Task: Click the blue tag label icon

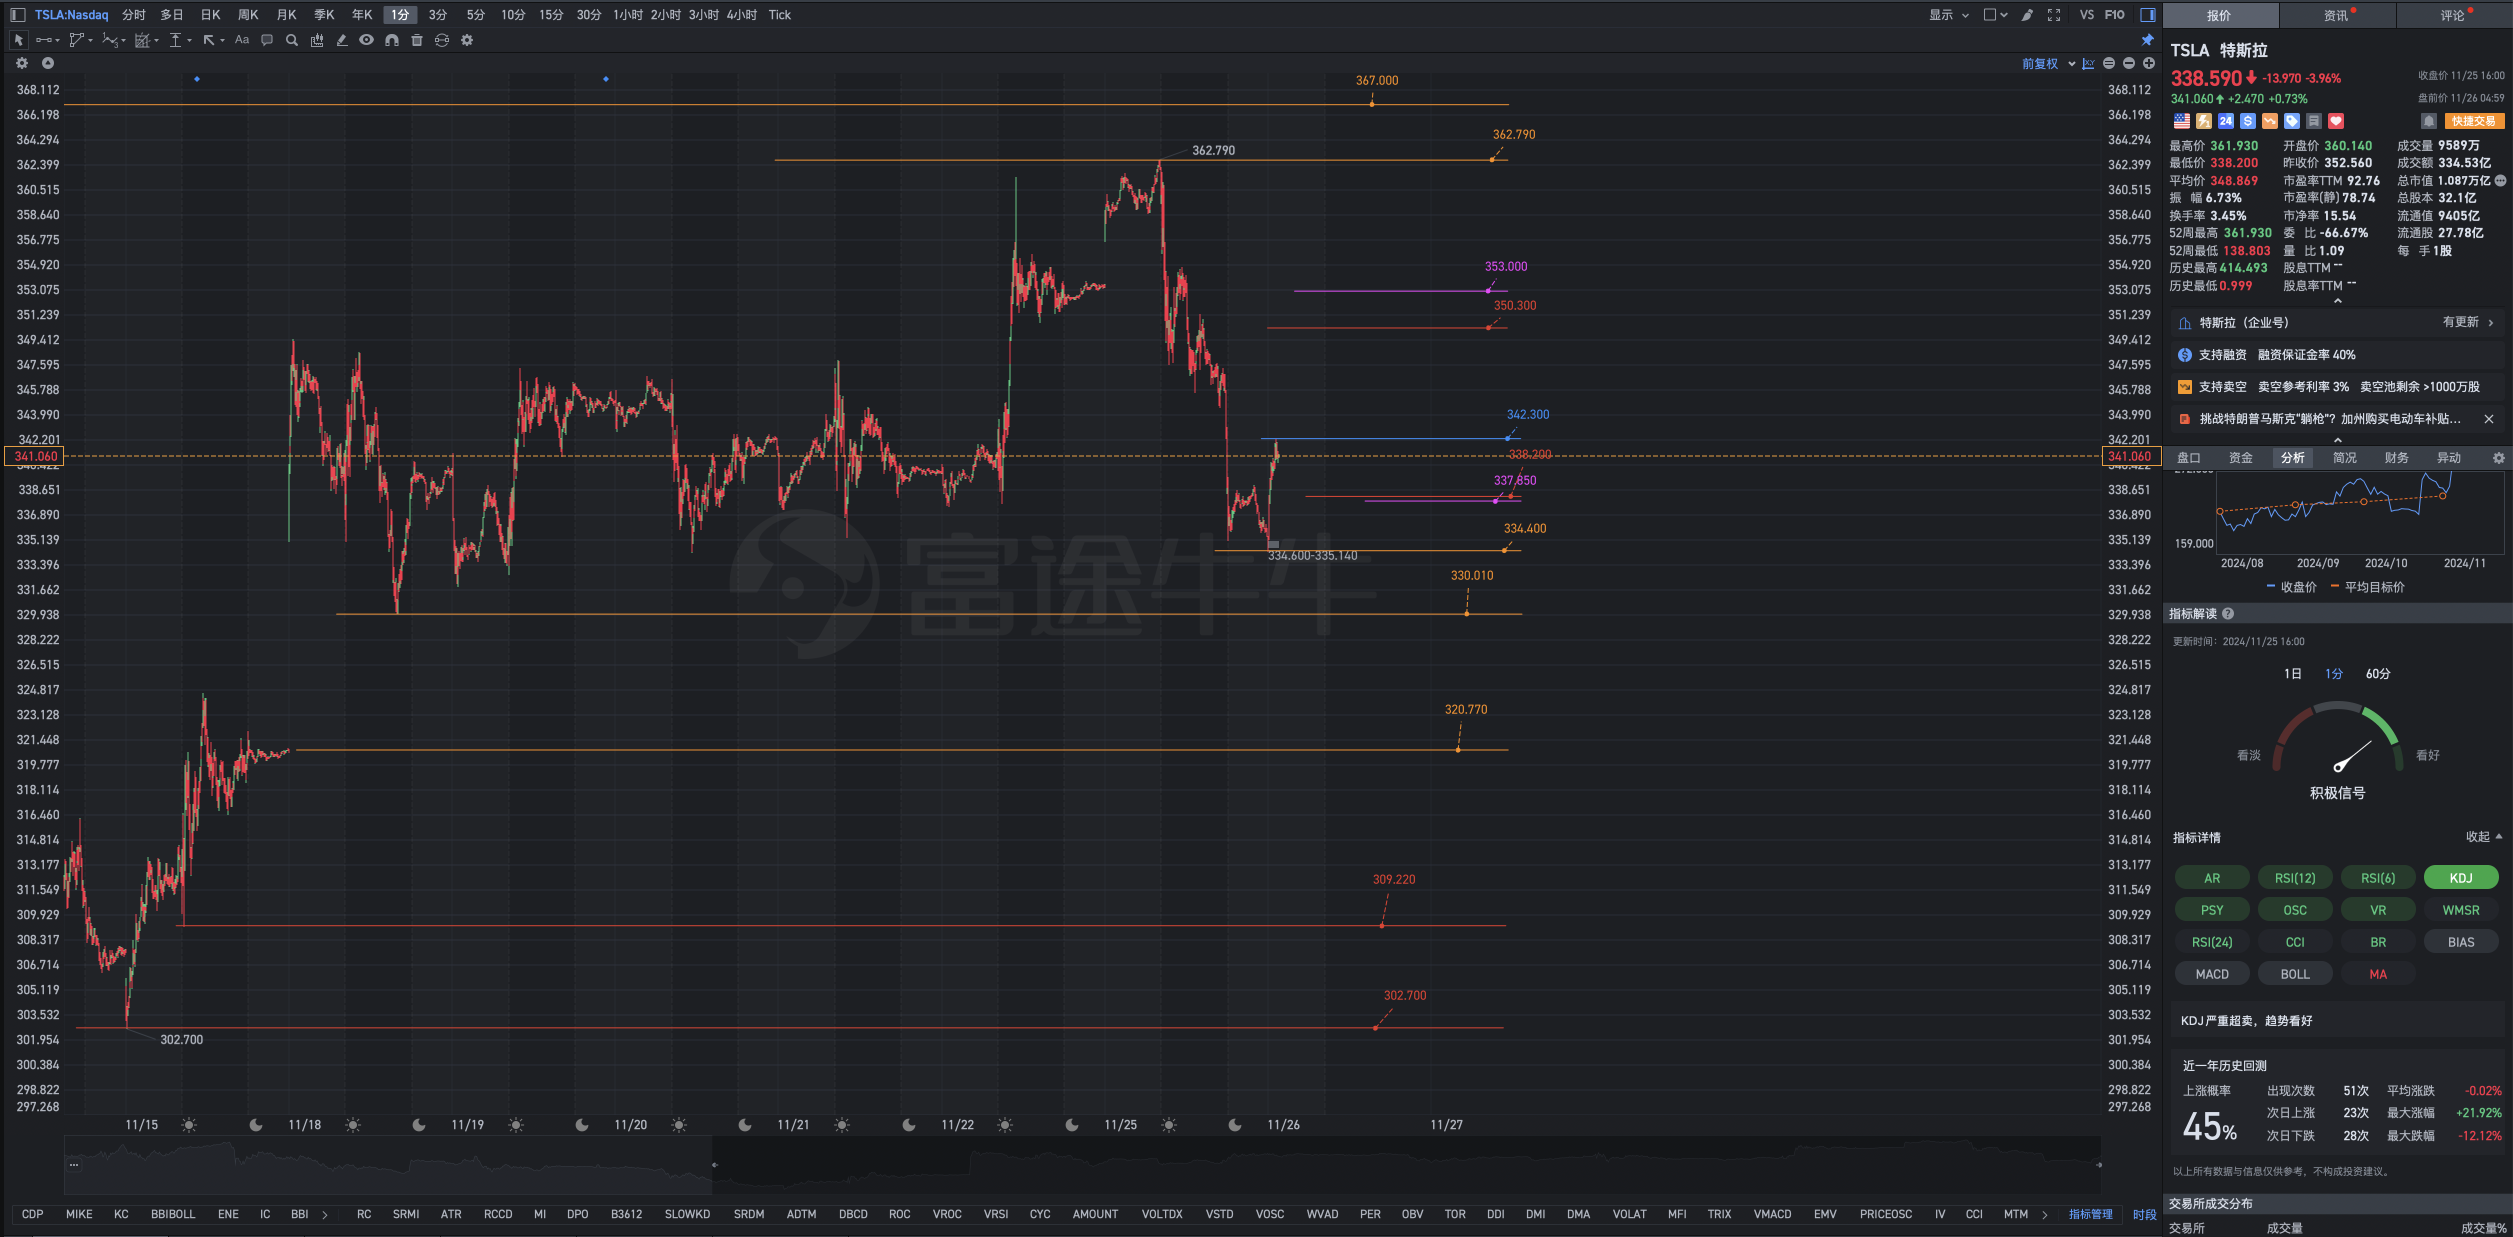Action: tap(2292, 121)
